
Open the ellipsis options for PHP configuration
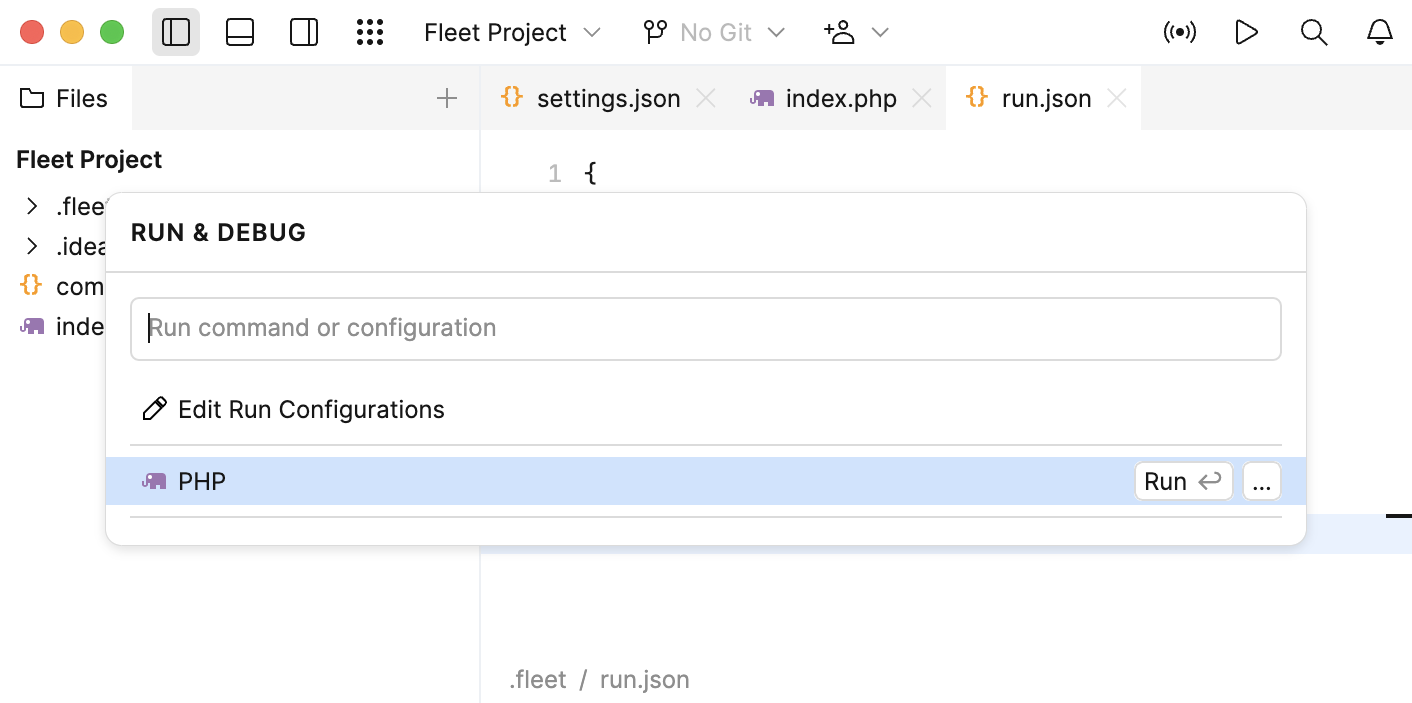[x=1261, y=482]
